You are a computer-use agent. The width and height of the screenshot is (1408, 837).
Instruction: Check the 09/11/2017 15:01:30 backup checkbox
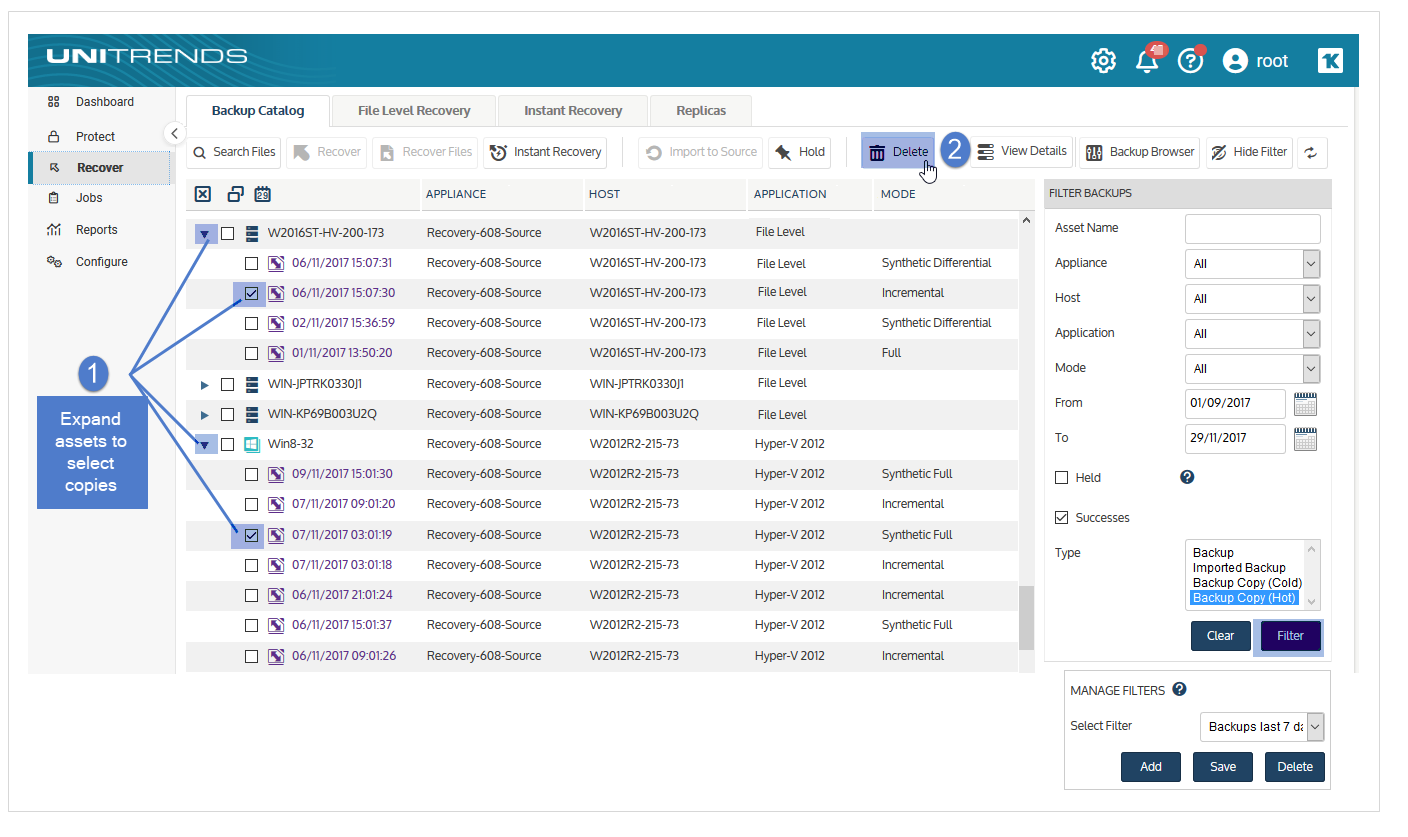click(252, 474)
